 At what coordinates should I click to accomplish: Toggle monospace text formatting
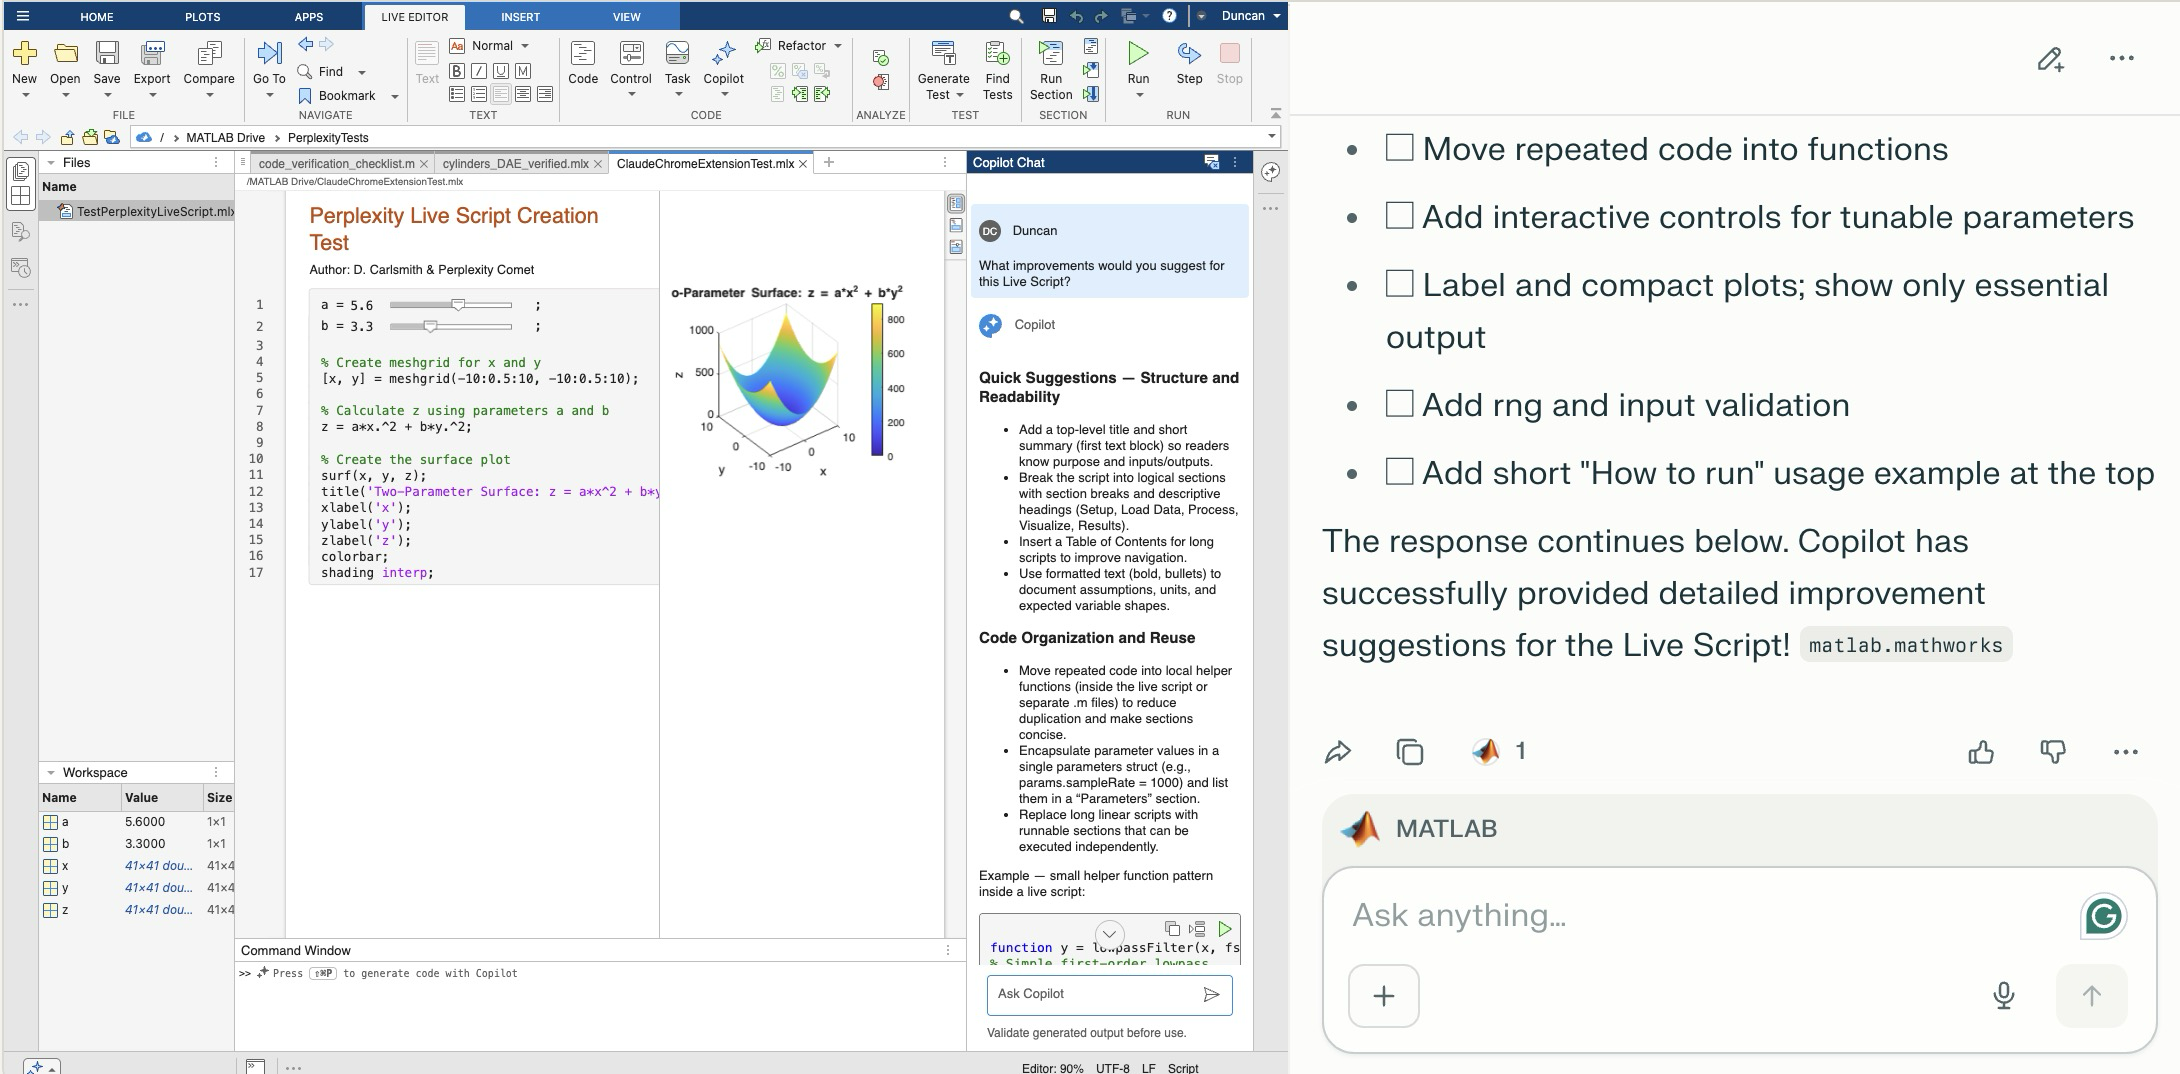(523, 71)
